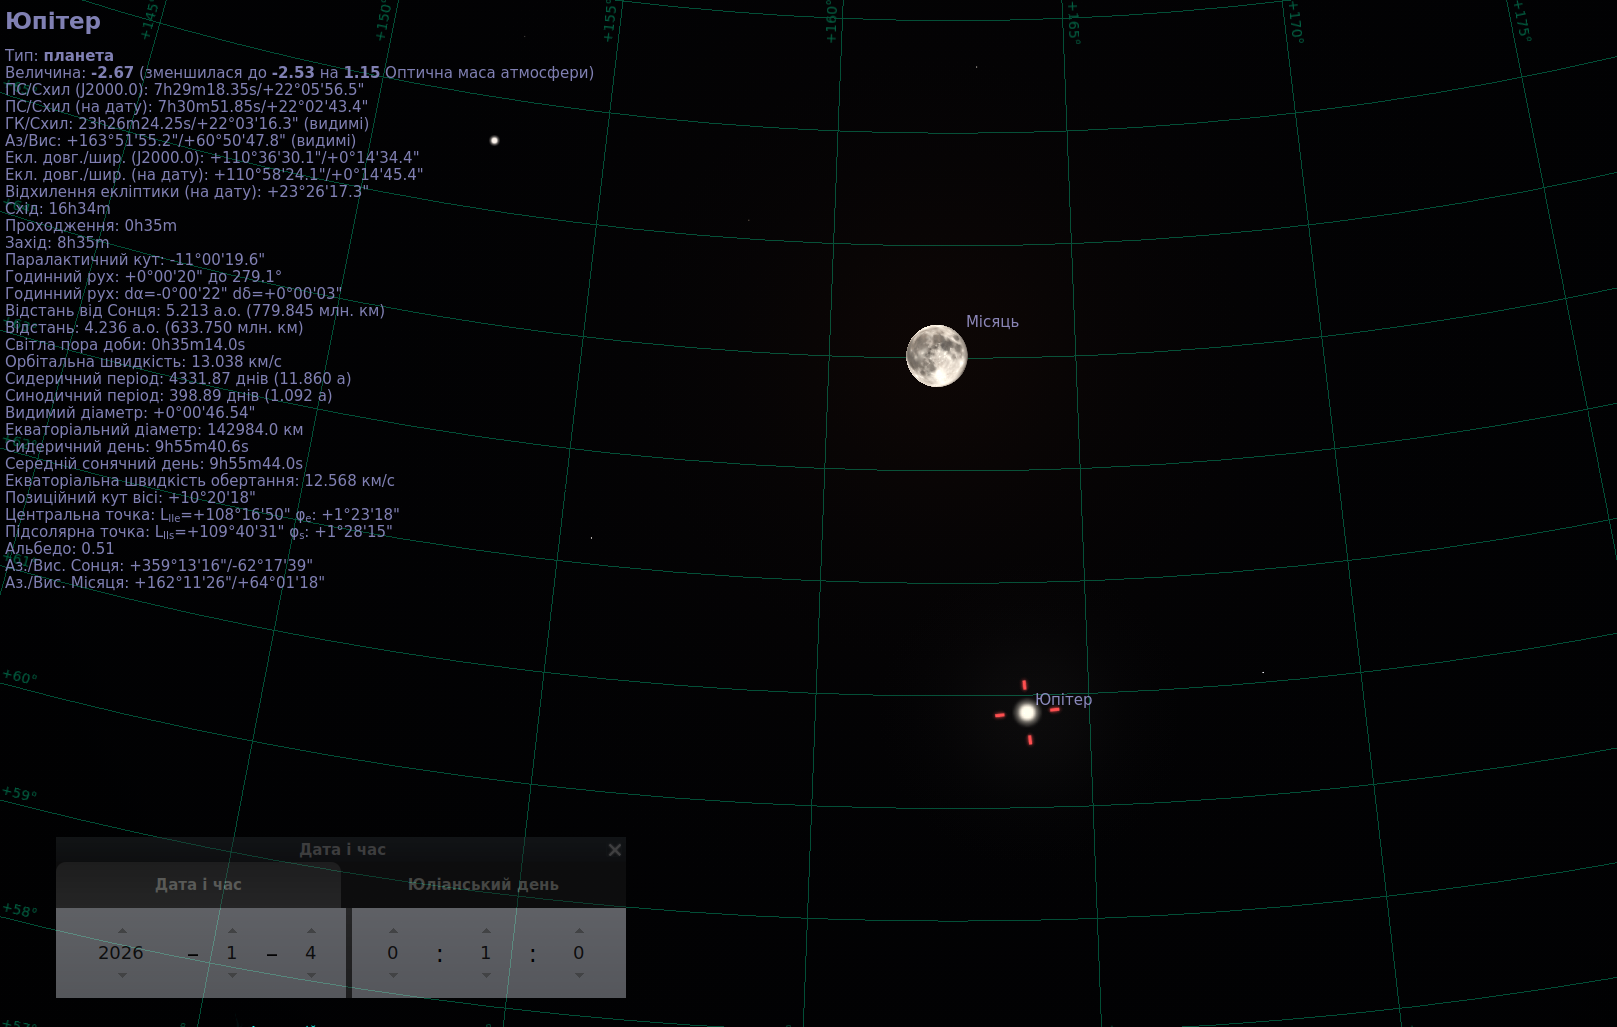
Task: Select the seconds field showing 0
Action: click(x=579, y=953)
